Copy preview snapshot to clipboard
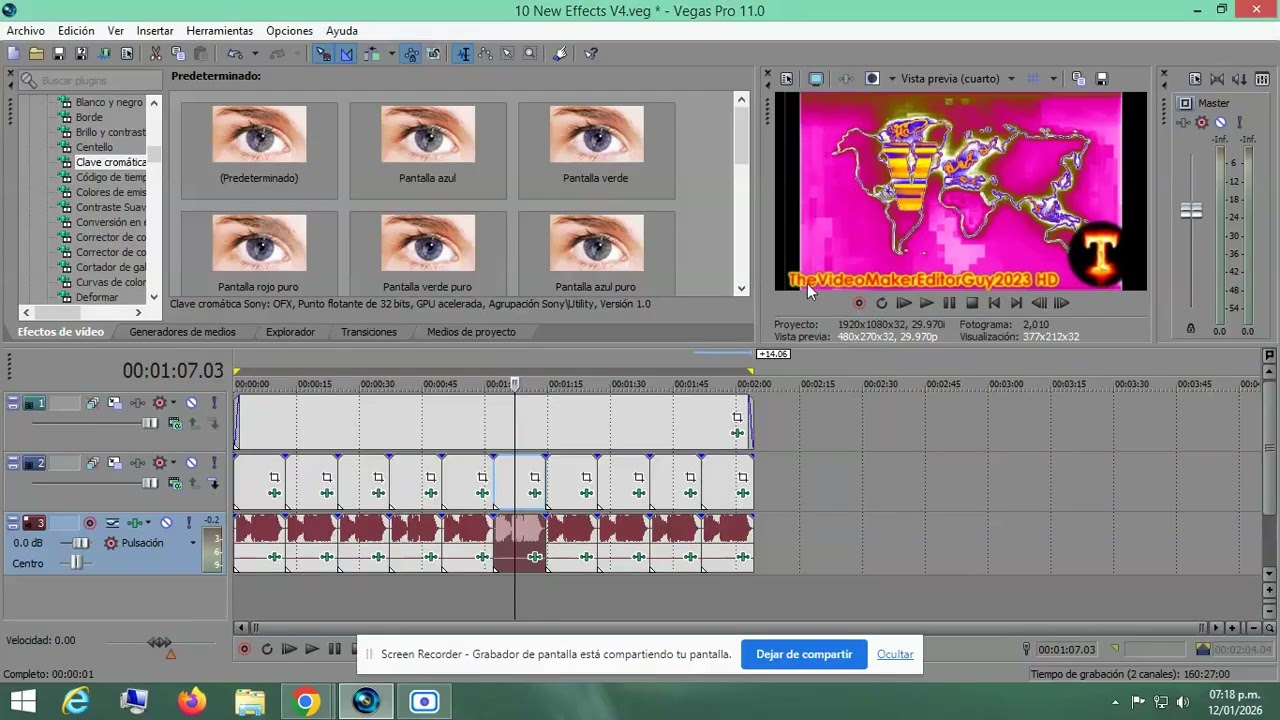The image size is (1280, 720). pyautogui.click(x=1078, y=79)
